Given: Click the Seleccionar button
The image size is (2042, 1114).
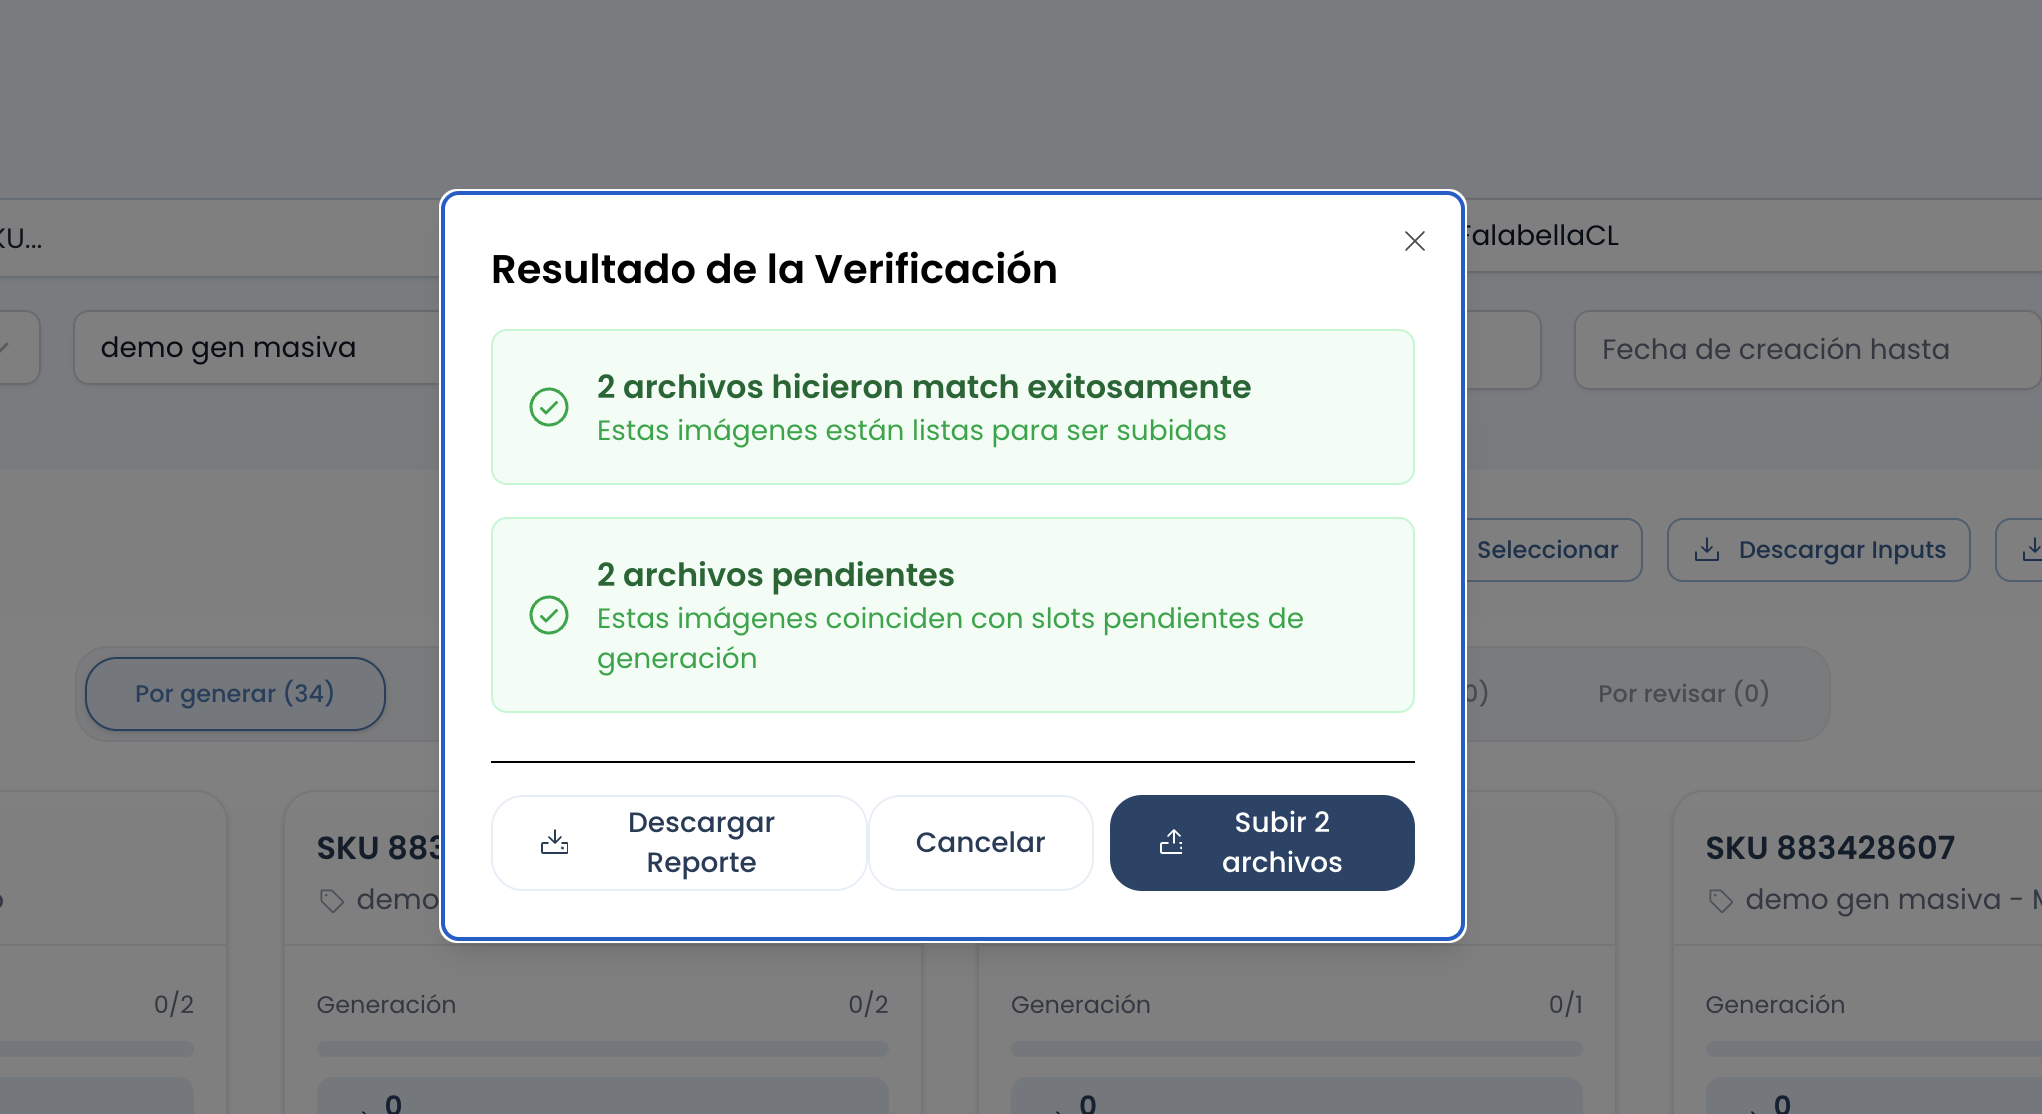Looking at the screenshot, I should click(x=1548, y=550).
